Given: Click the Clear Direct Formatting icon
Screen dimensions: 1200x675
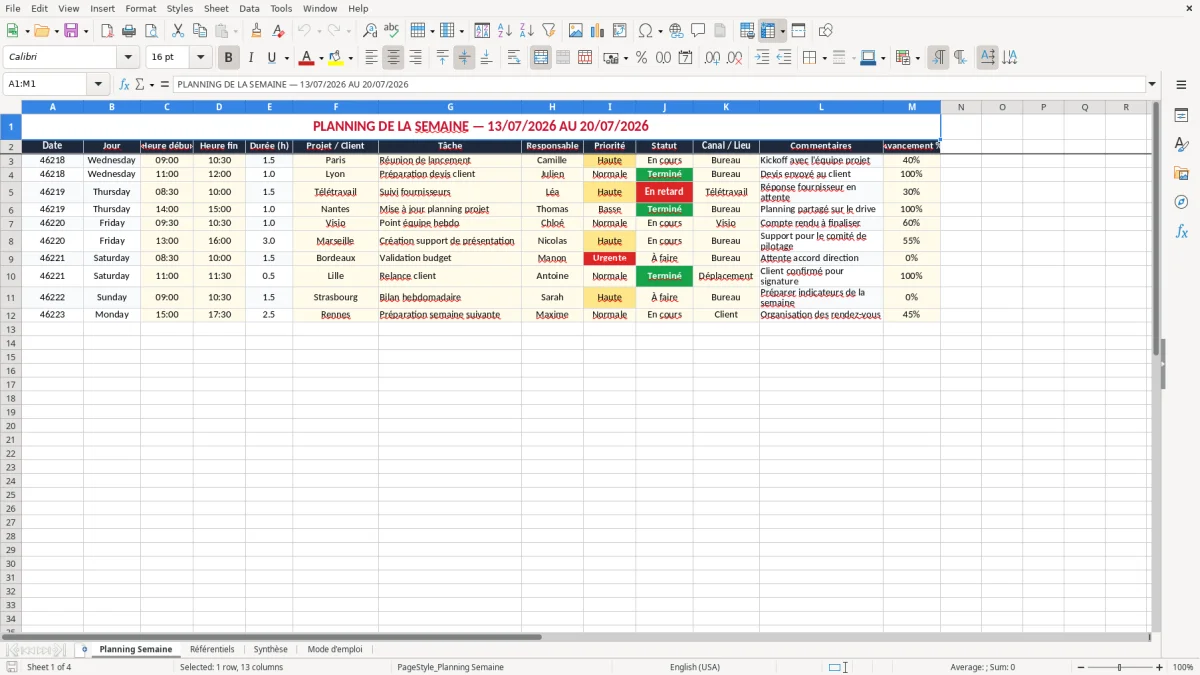Looking at the screenshot, I should (278, 31).
